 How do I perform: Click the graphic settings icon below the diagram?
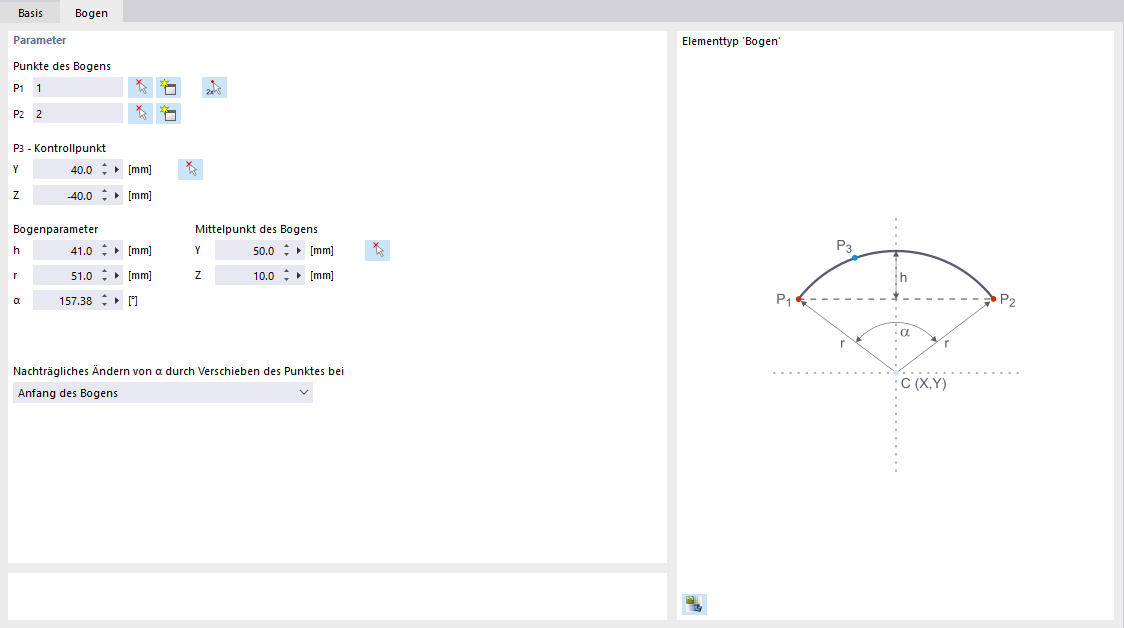(694, 604)
